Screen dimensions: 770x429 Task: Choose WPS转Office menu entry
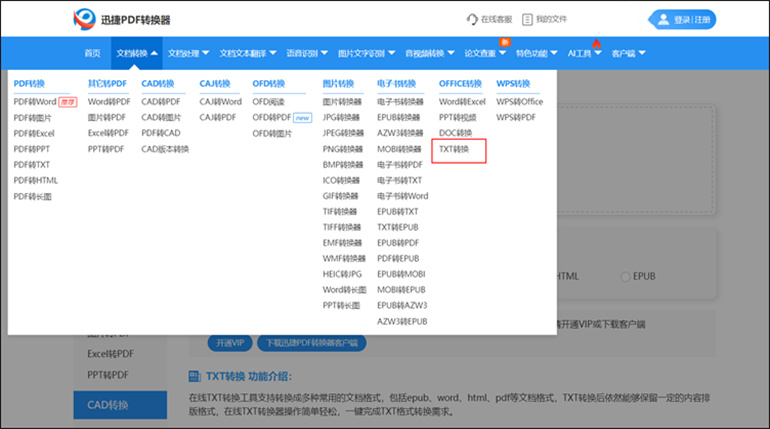[x=520, y=102]
